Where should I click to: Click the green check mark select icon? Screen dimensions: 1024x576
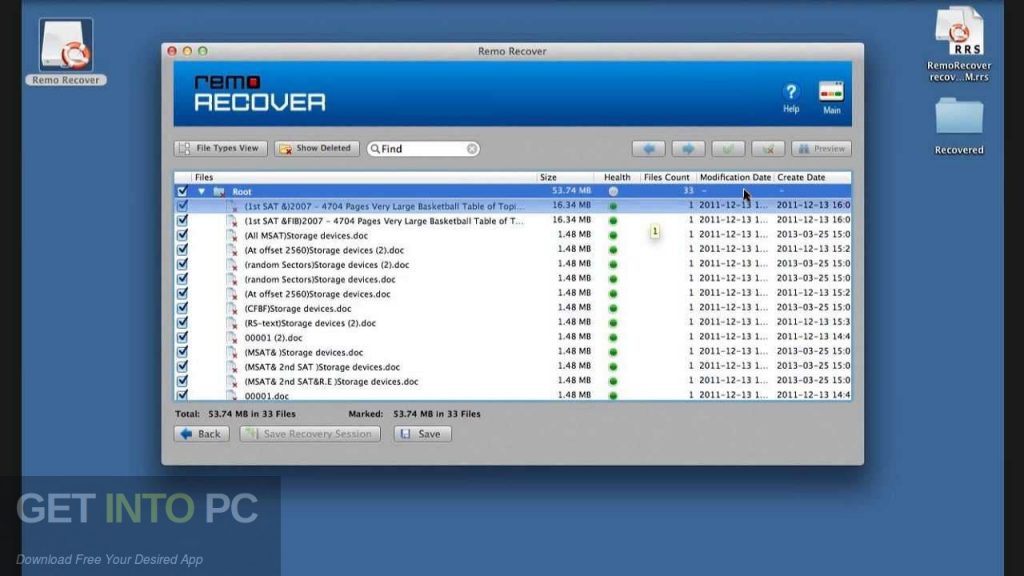727,148
